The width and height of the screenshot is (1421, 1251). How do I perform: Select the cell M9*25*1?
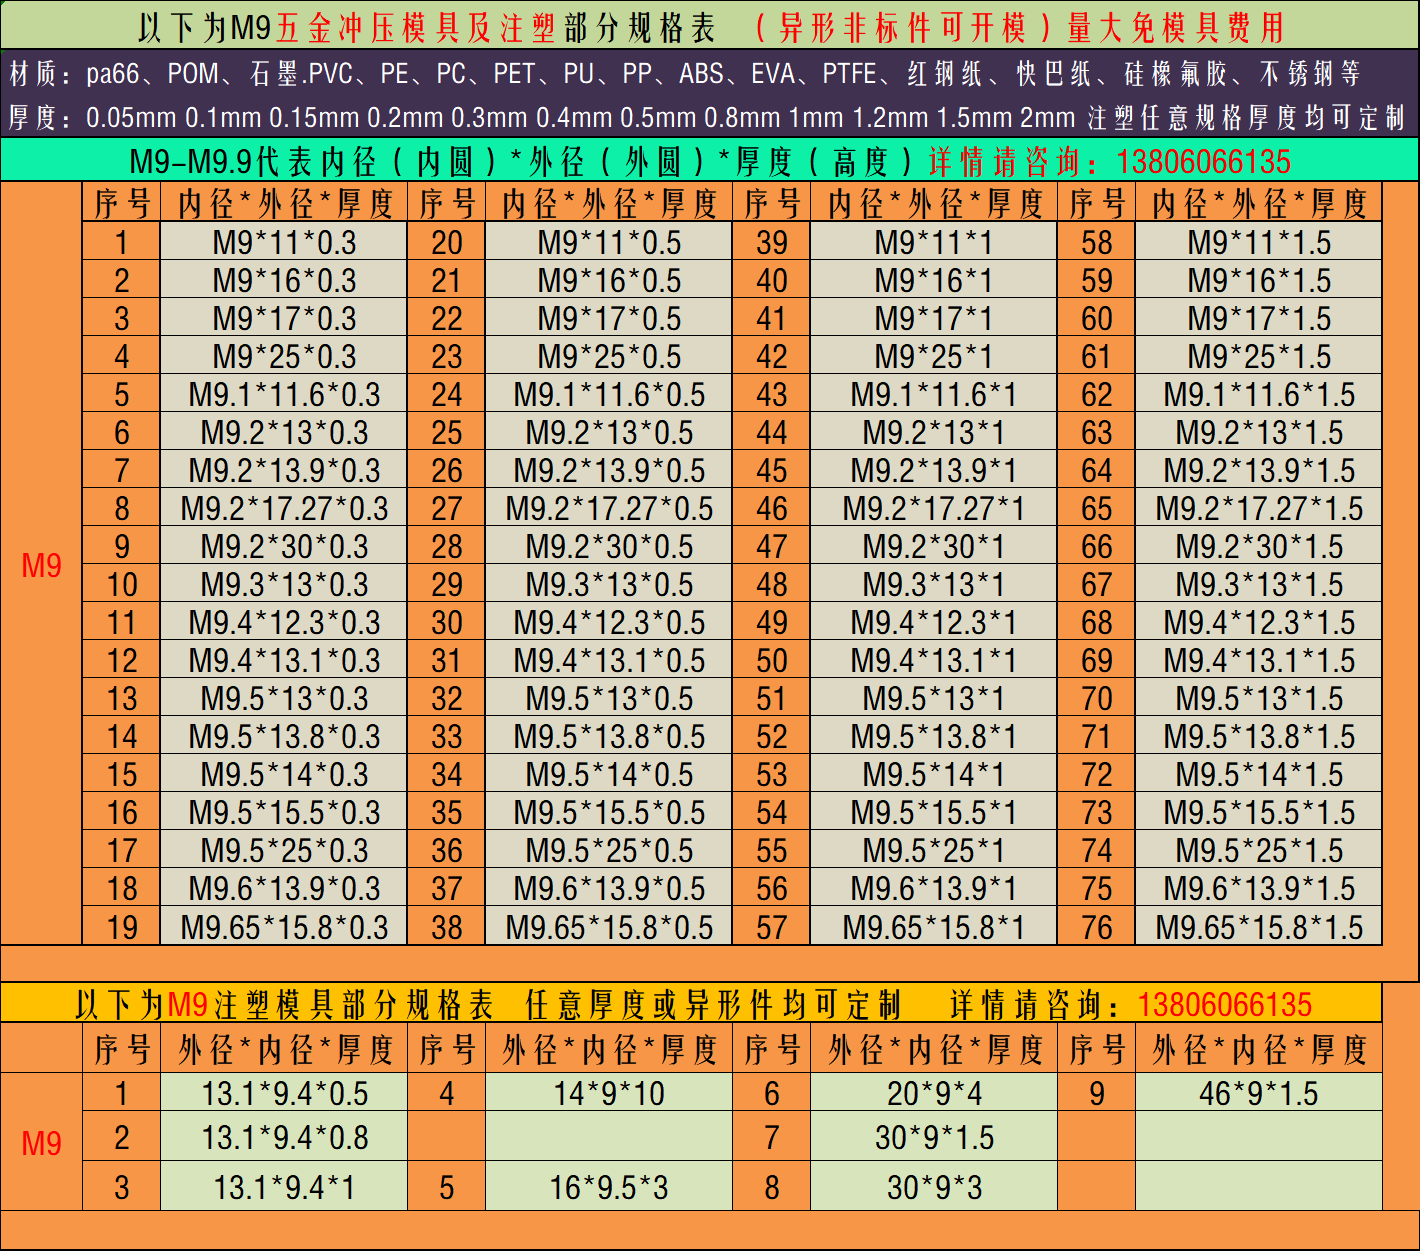pyautogui.click(x=933, y=356)
